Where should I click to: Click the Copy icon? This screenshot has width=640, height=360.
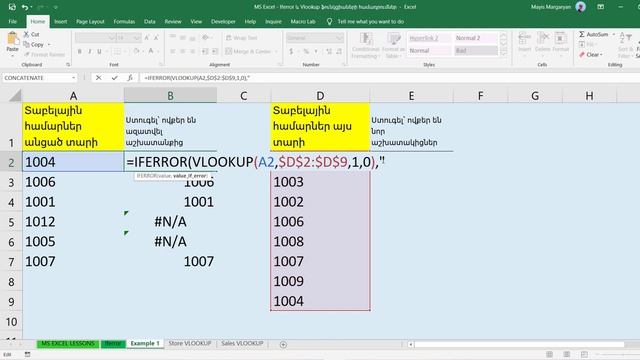pos(27,44)
